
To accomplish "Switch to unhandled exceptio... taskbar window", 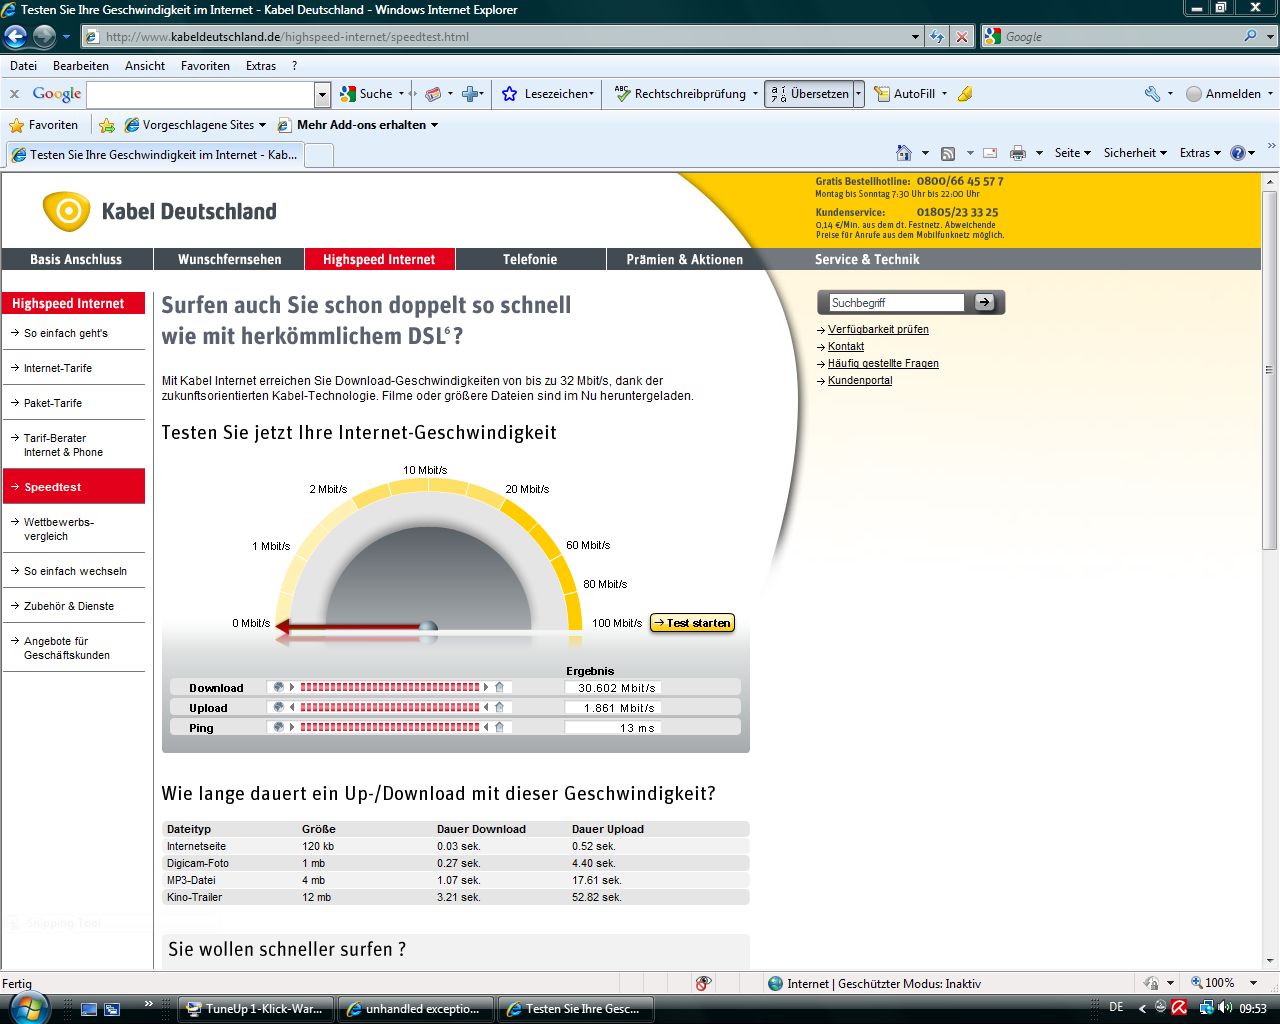I will tap(414, 1009).
